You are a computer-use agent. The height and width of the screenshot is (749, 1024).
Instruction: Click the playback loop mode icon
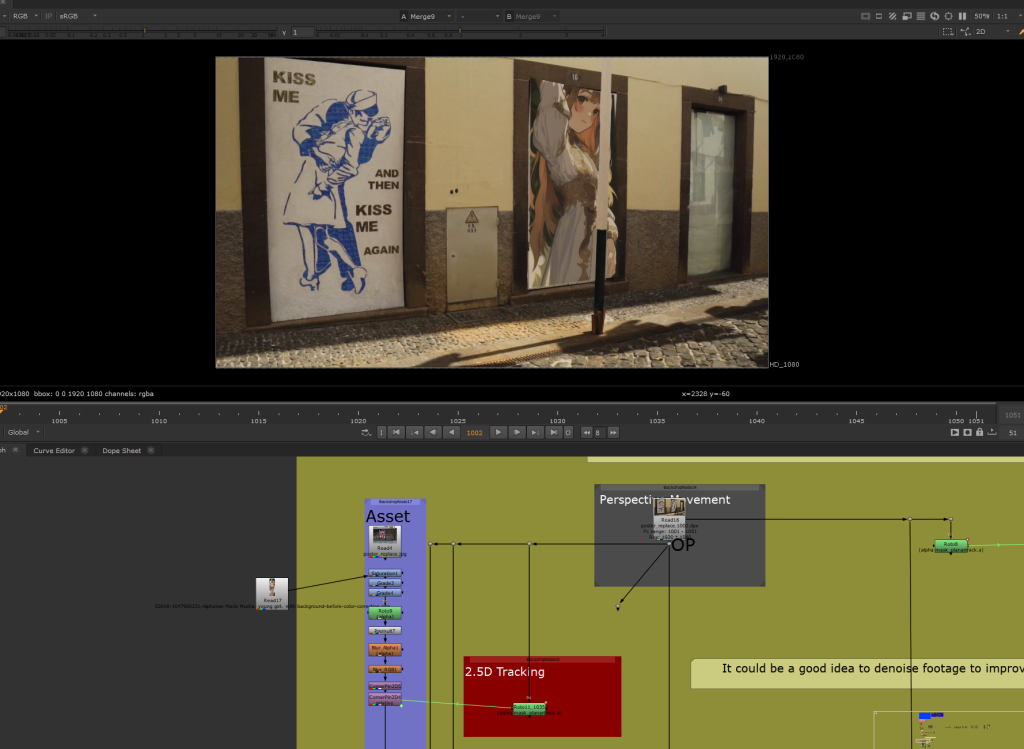366,432
